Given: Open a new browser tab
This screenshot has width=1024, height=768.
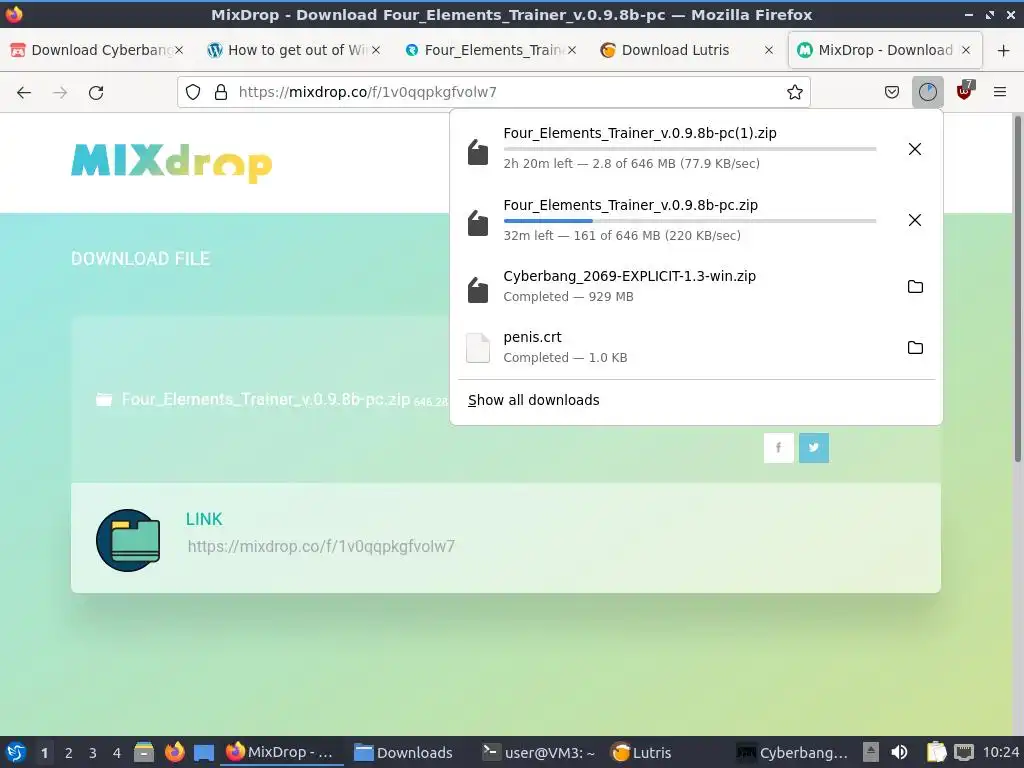Looking at the screenshot, I should click(1003, 50).
